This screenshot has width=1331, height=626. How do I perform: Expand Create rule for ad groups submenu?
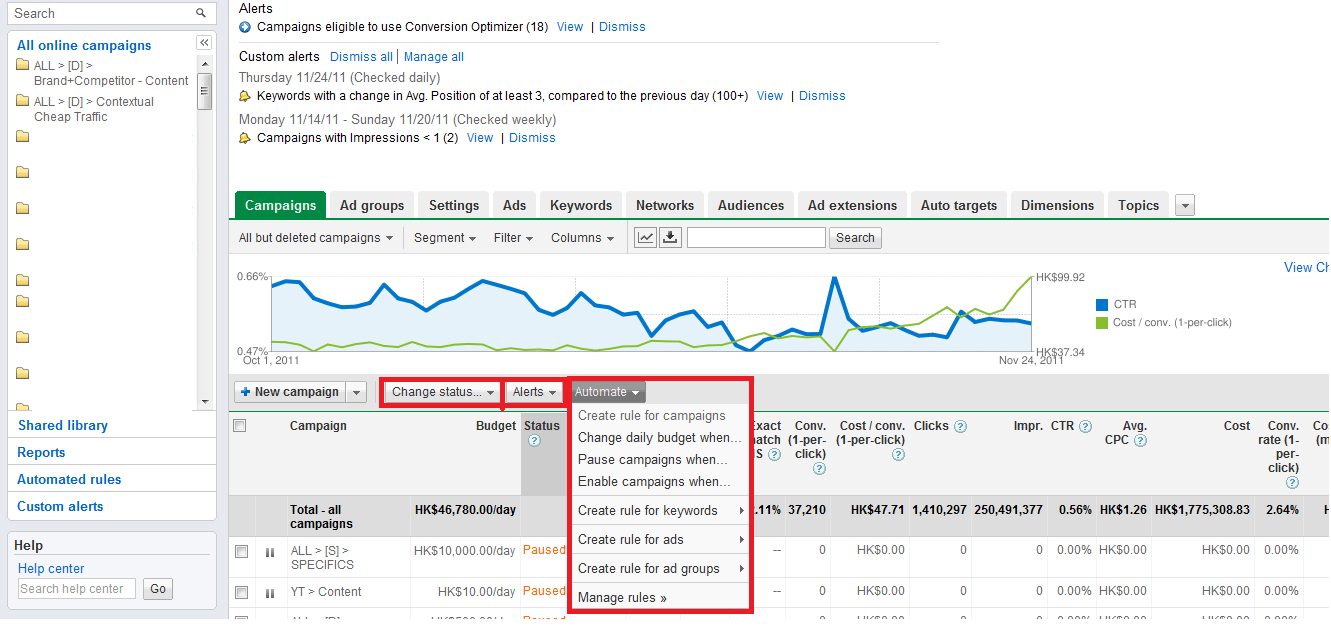tap(660, 569)
